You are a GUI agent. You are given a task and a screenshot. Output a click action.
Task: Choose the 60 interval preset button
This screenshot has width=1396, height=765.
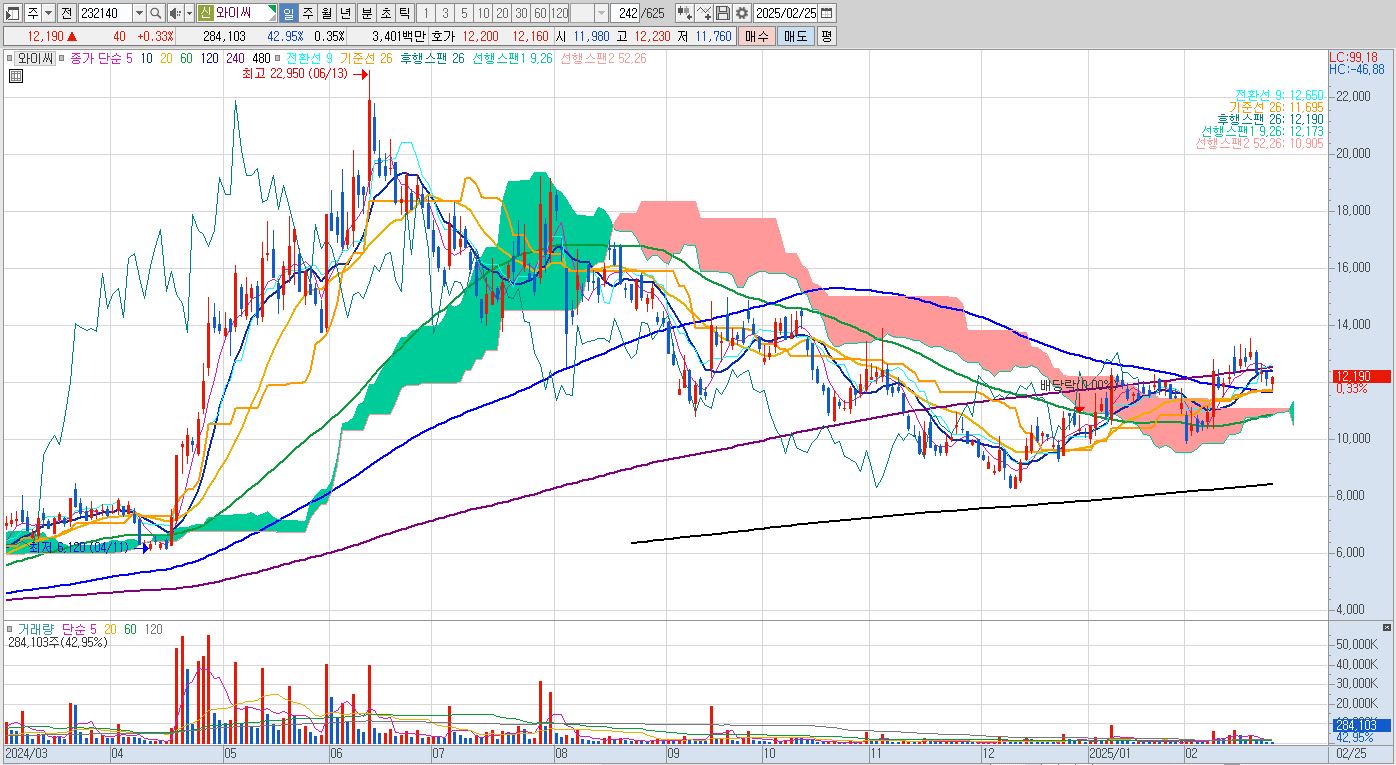(540, 13)
